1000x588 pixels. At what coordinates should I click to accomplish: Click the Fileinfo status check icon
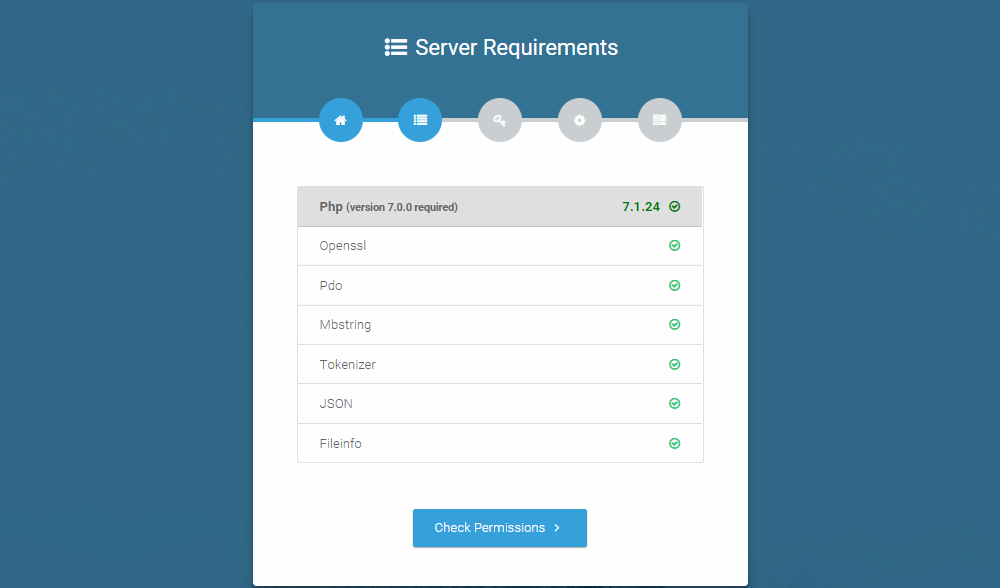675,443
